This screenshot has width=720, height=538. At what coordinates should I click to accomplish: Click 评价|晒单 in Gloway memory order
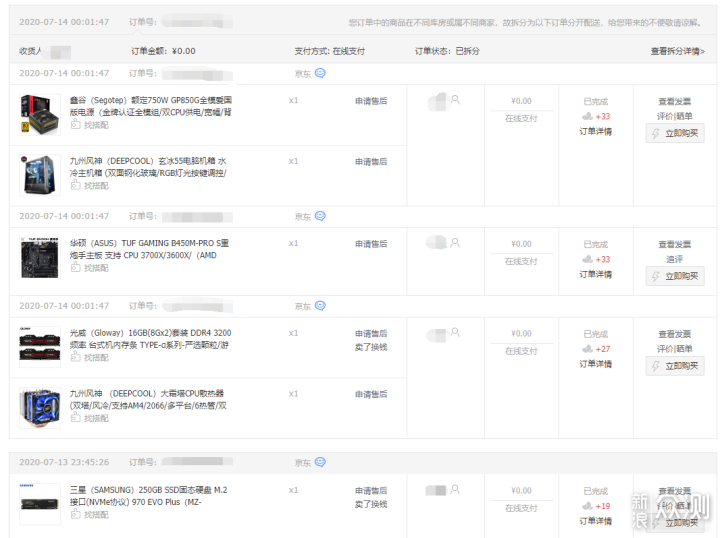click(x=675, y=349)
